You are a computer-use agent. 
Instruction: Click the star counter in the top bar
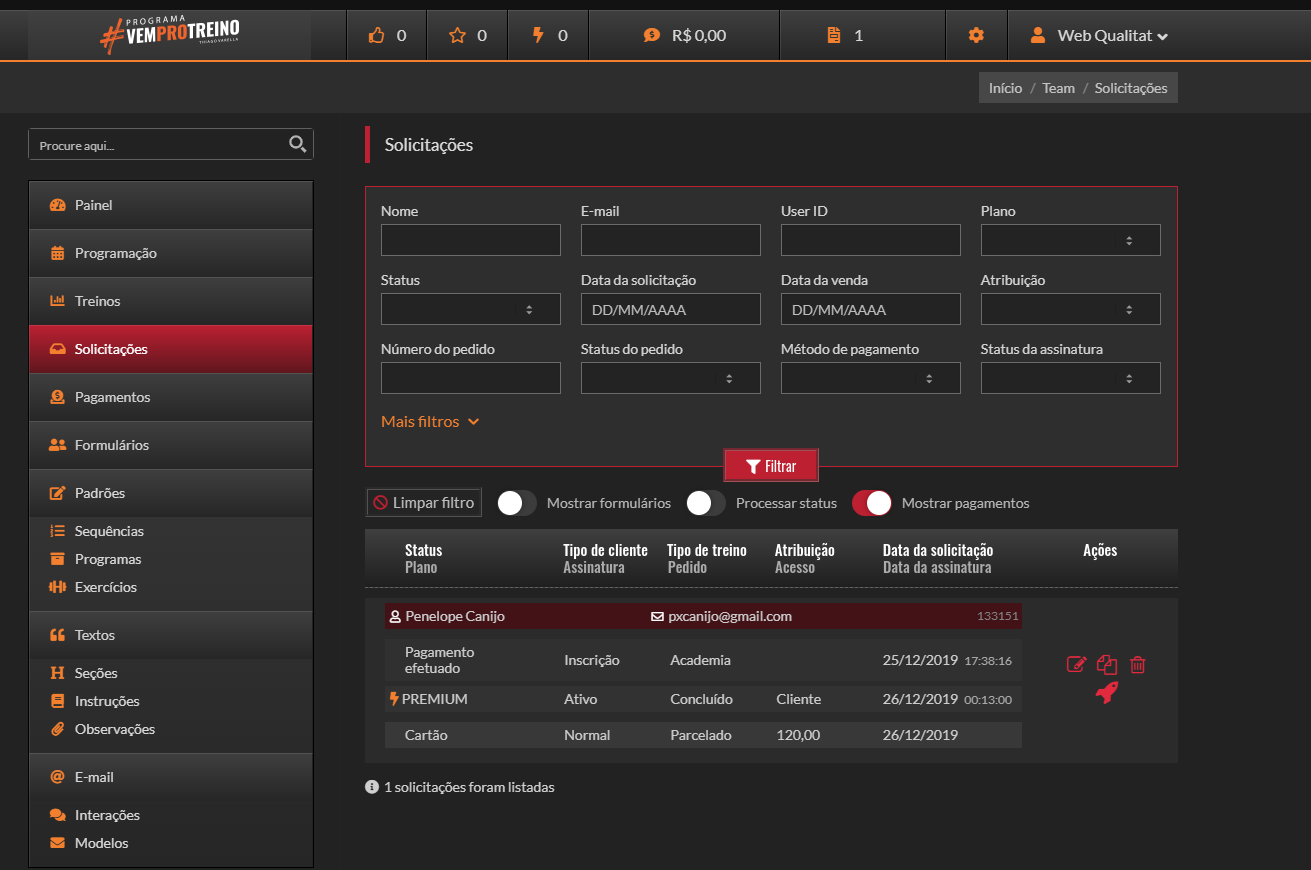(x=468, y=35)
